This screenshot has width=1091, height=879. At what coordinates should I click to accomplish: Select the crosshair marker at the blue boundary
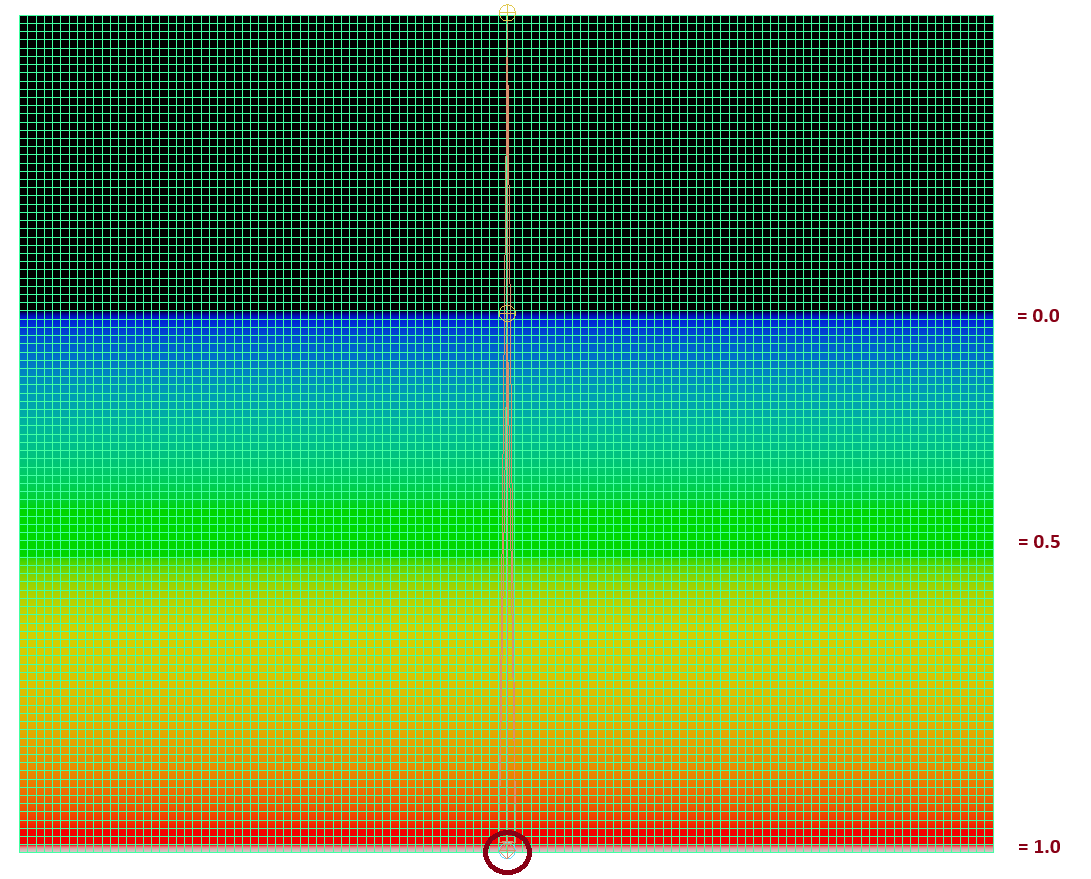pos(507,312)
